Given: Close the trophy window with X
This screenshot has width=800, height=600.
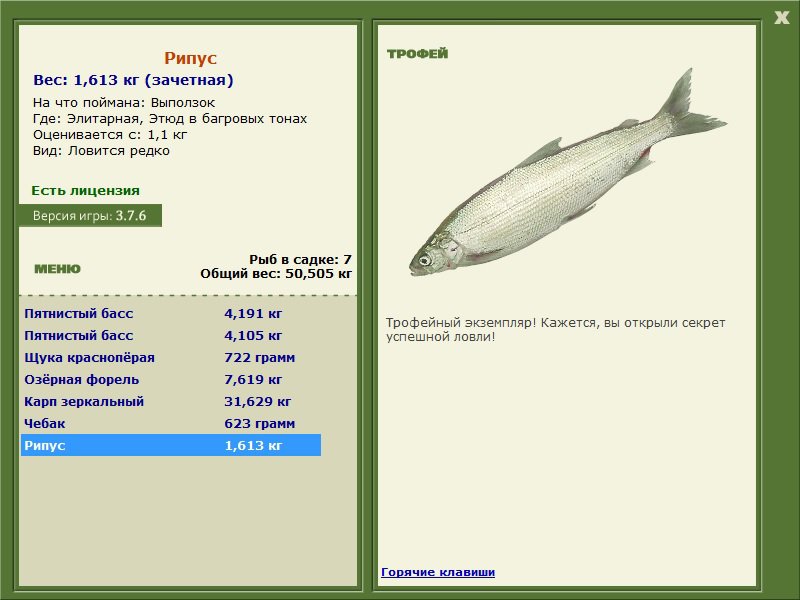Looking at the screenshot, I should [x=782, y=18].
